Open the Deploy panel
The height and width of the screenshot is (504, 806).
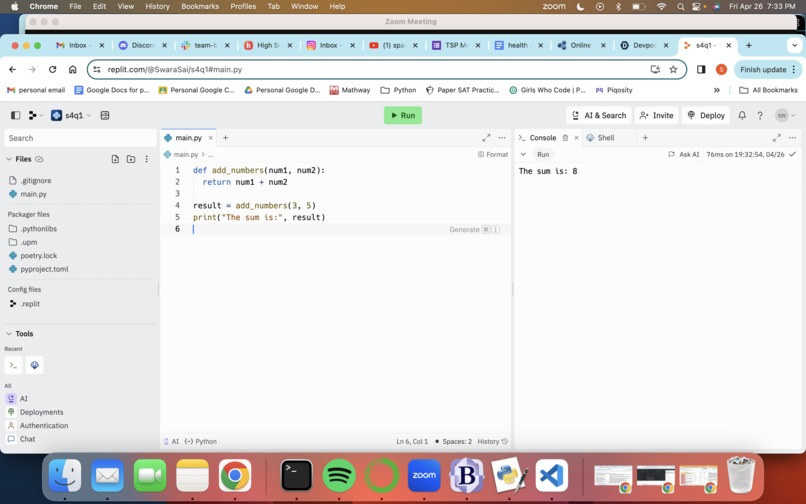(x=706, y=115)
